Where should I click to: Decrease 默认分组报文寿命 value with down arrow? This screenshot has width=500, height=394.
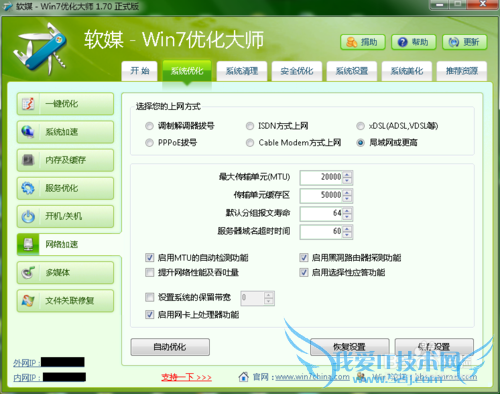pos(347,217)
